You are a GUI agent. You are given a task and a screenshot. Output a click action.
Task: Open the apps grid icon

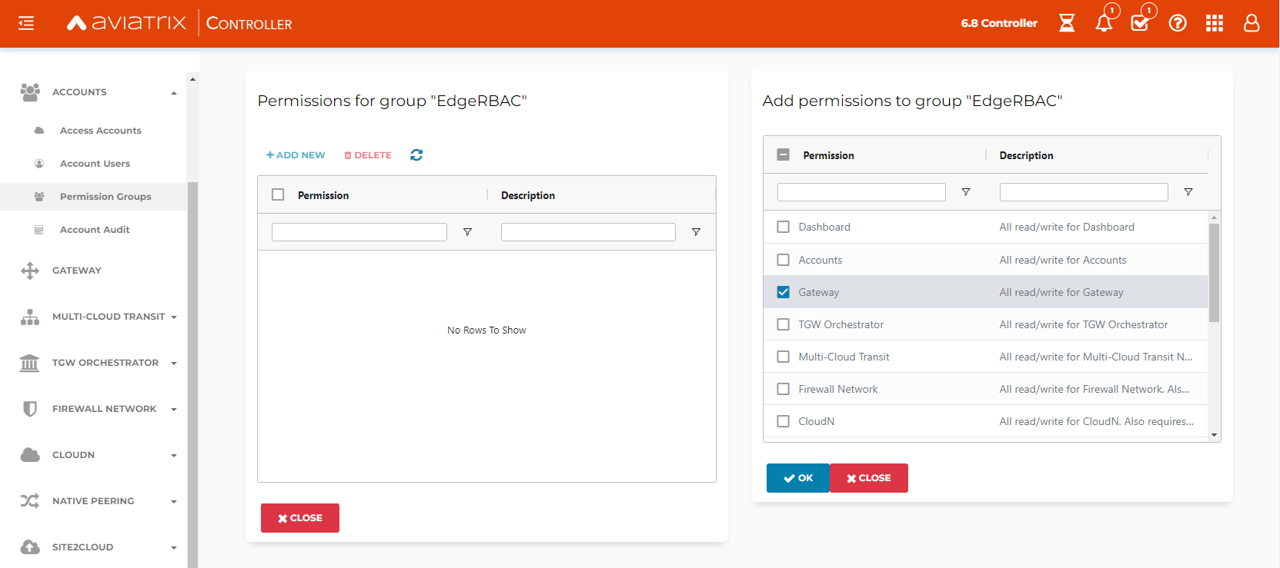point(1214,23)
